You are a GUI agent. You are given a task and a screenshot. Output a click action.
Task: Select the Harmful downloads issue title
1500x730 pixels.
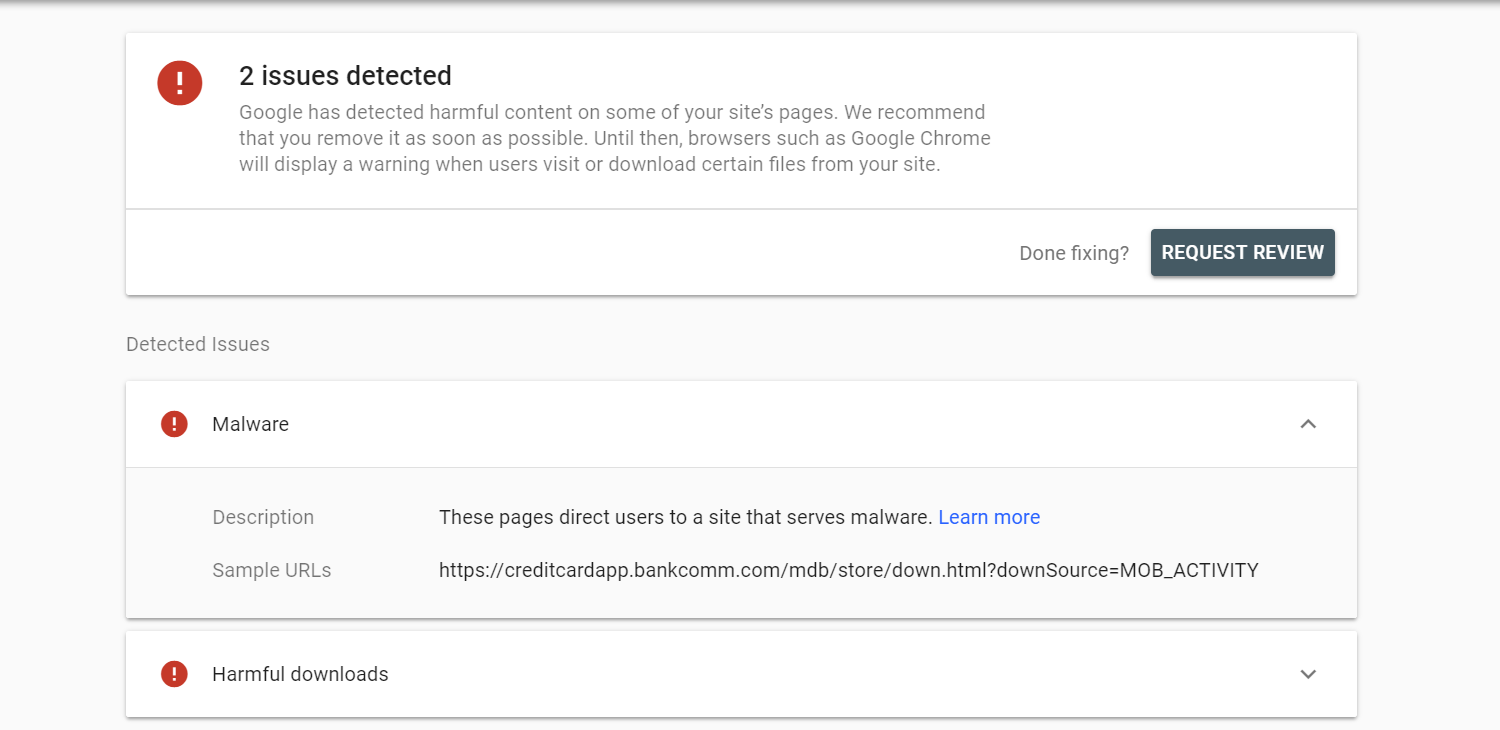(x=300, y=674)
